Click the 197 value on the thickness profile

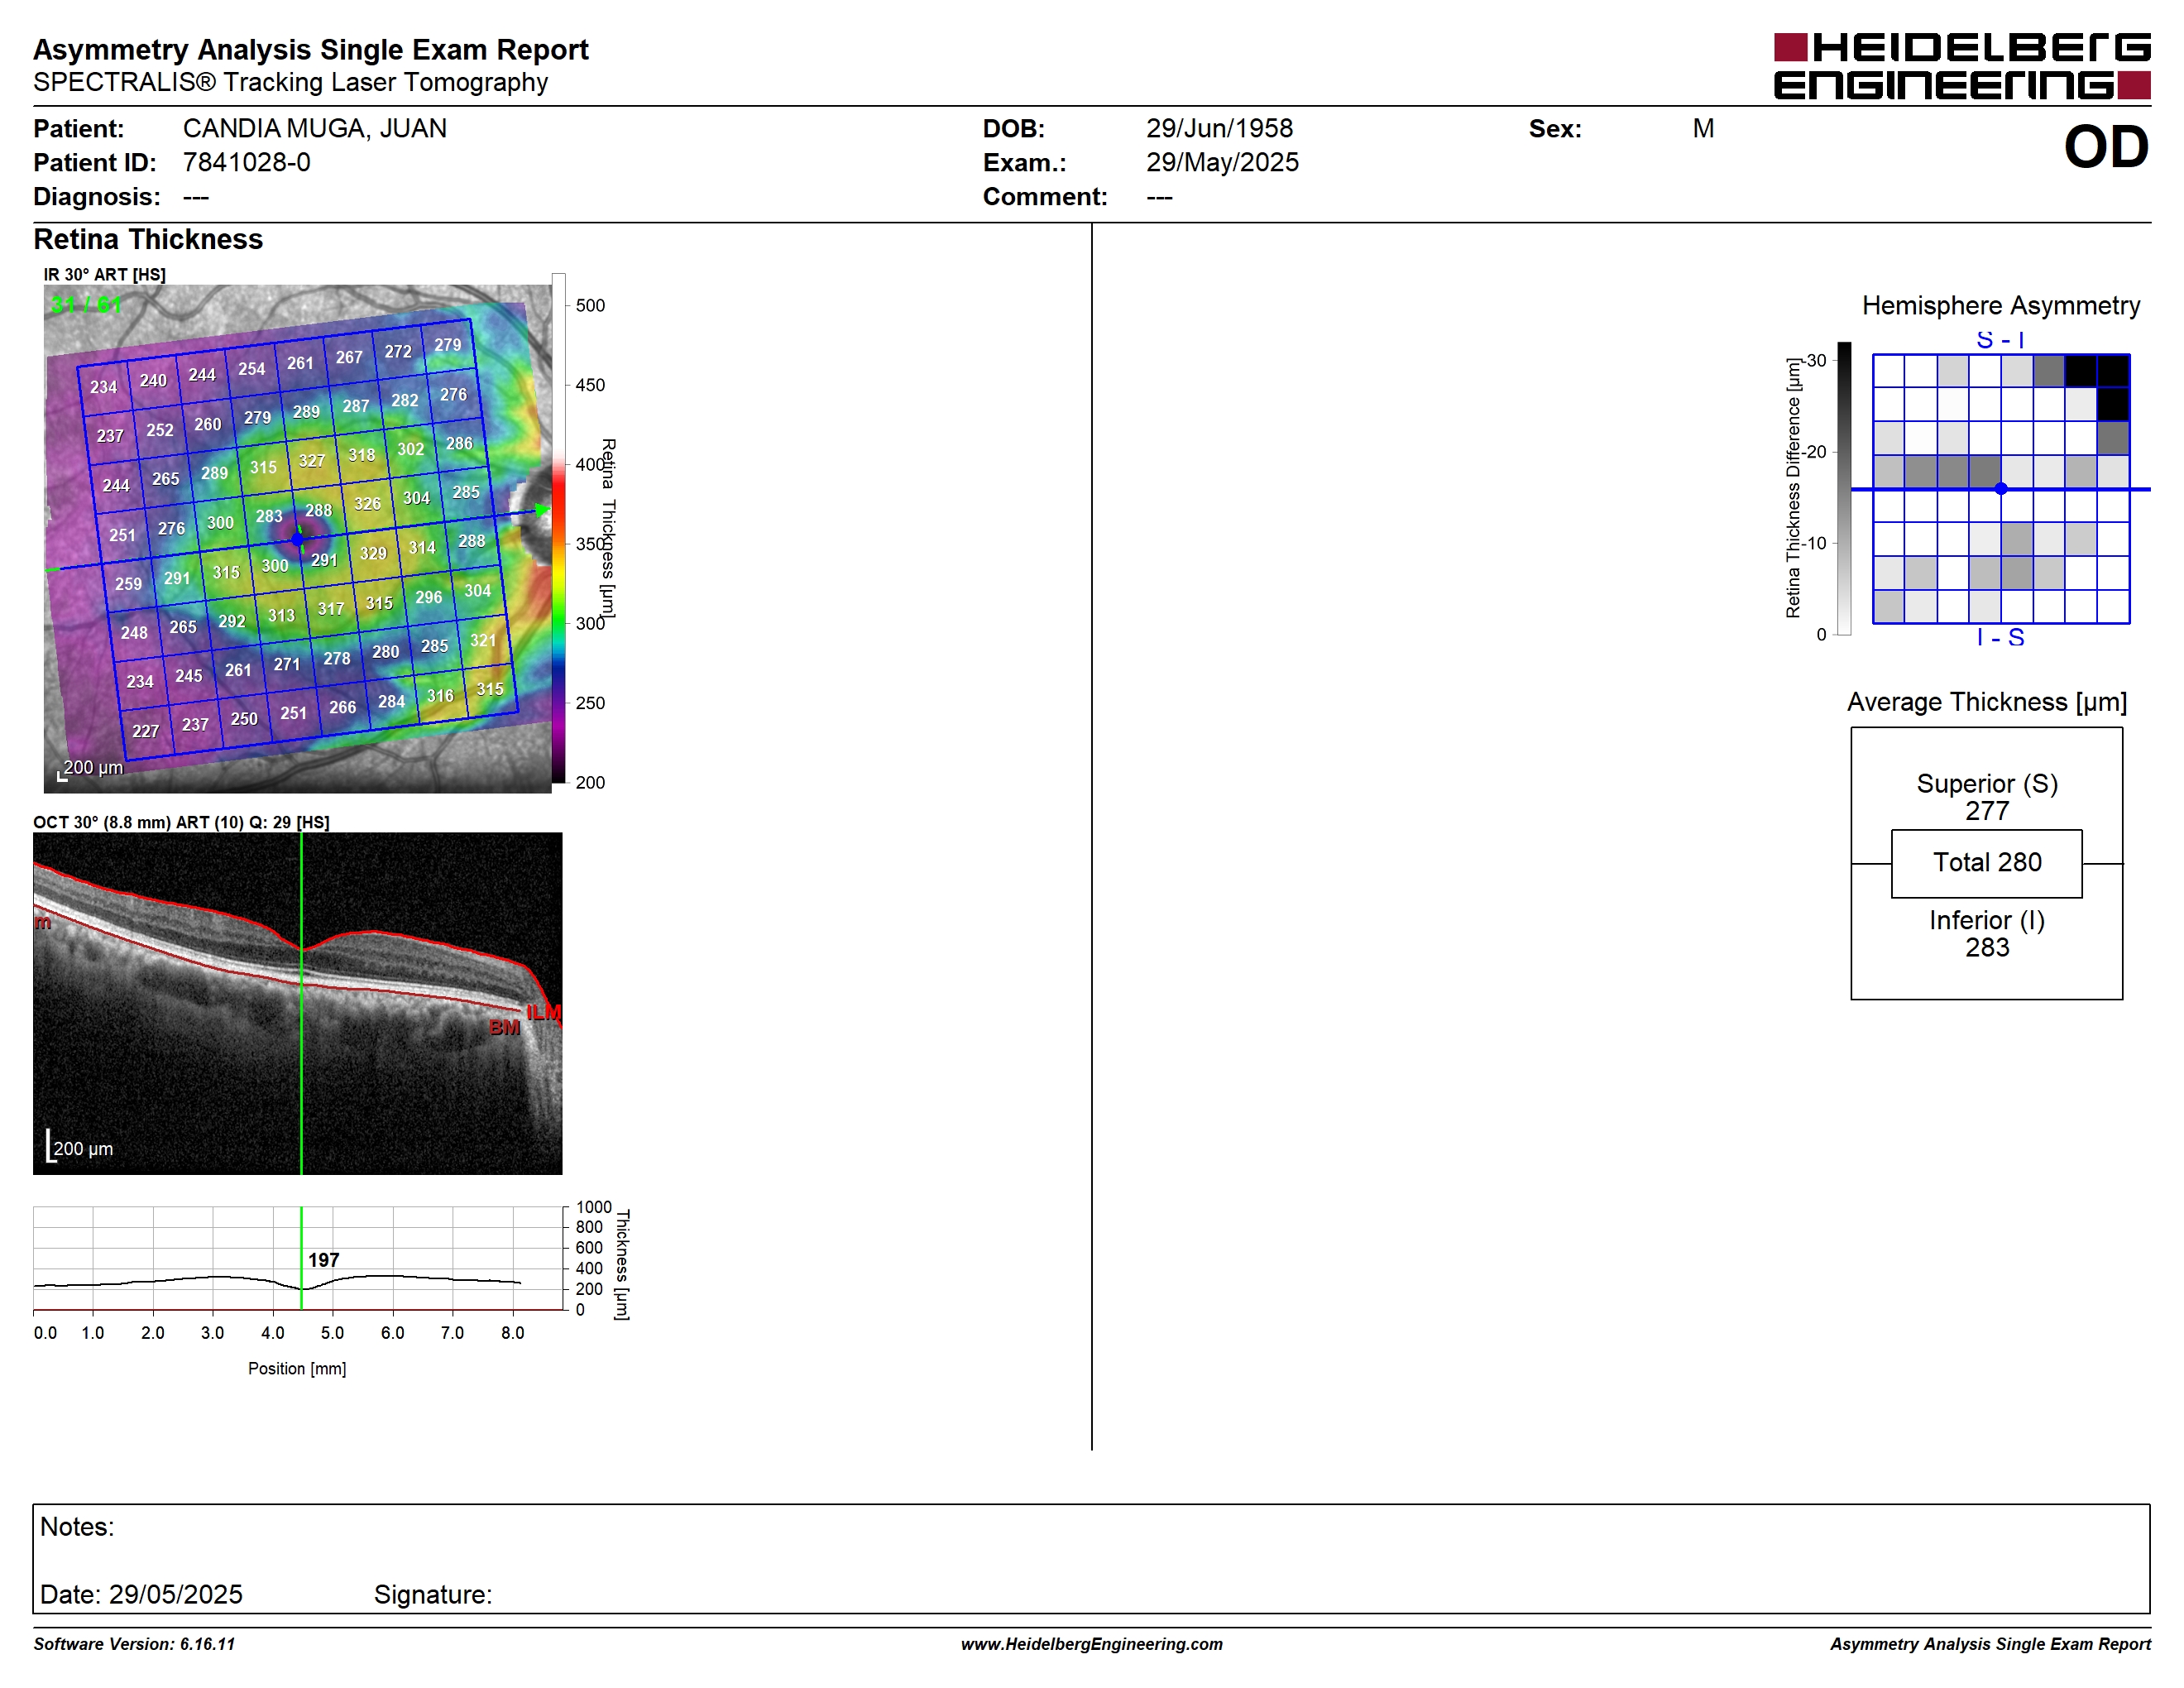click(323, 1260)
